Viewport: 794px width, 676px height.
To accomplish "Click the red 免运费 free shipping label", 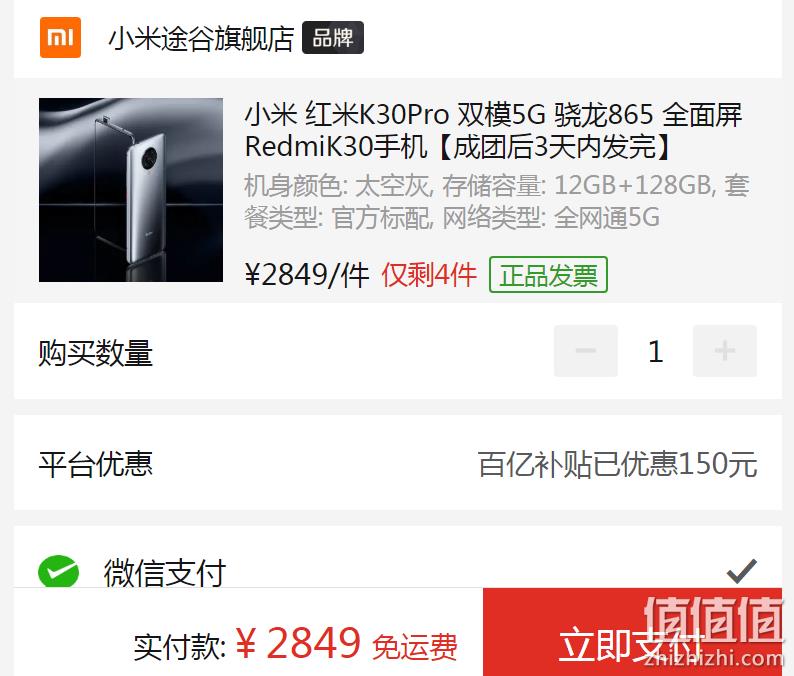I will 415,647.
